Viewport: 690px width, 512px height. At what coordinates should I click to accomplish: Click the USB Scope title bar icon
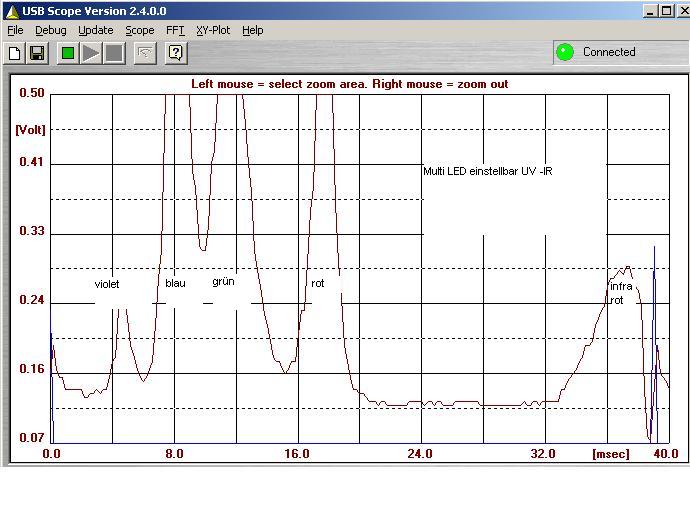11,11
